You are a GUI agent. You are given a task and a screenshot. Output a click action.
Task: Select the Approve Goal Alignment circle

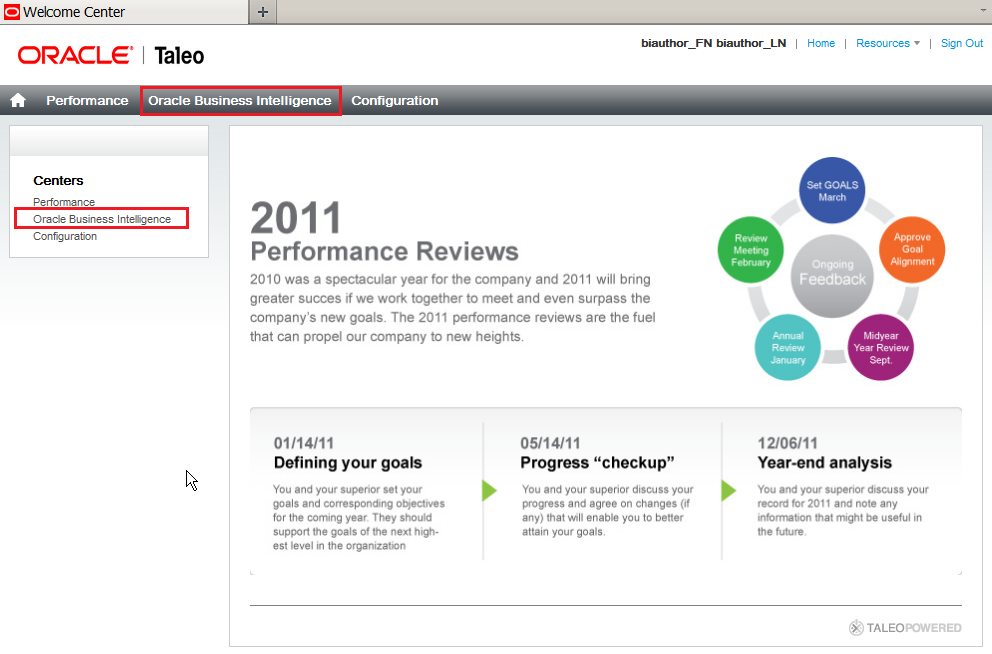[910, 249]
